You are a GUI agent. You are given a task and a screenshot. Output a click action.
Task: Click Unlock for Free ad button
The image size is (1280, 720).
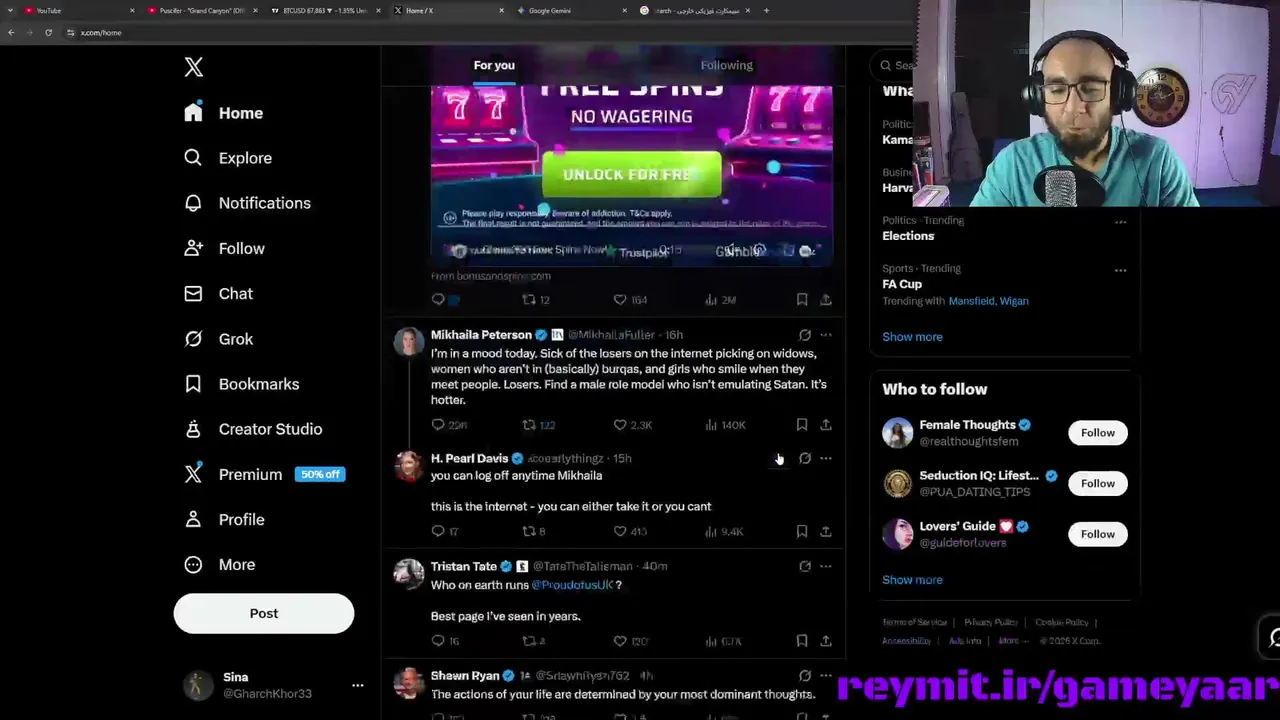coord(631,174)
